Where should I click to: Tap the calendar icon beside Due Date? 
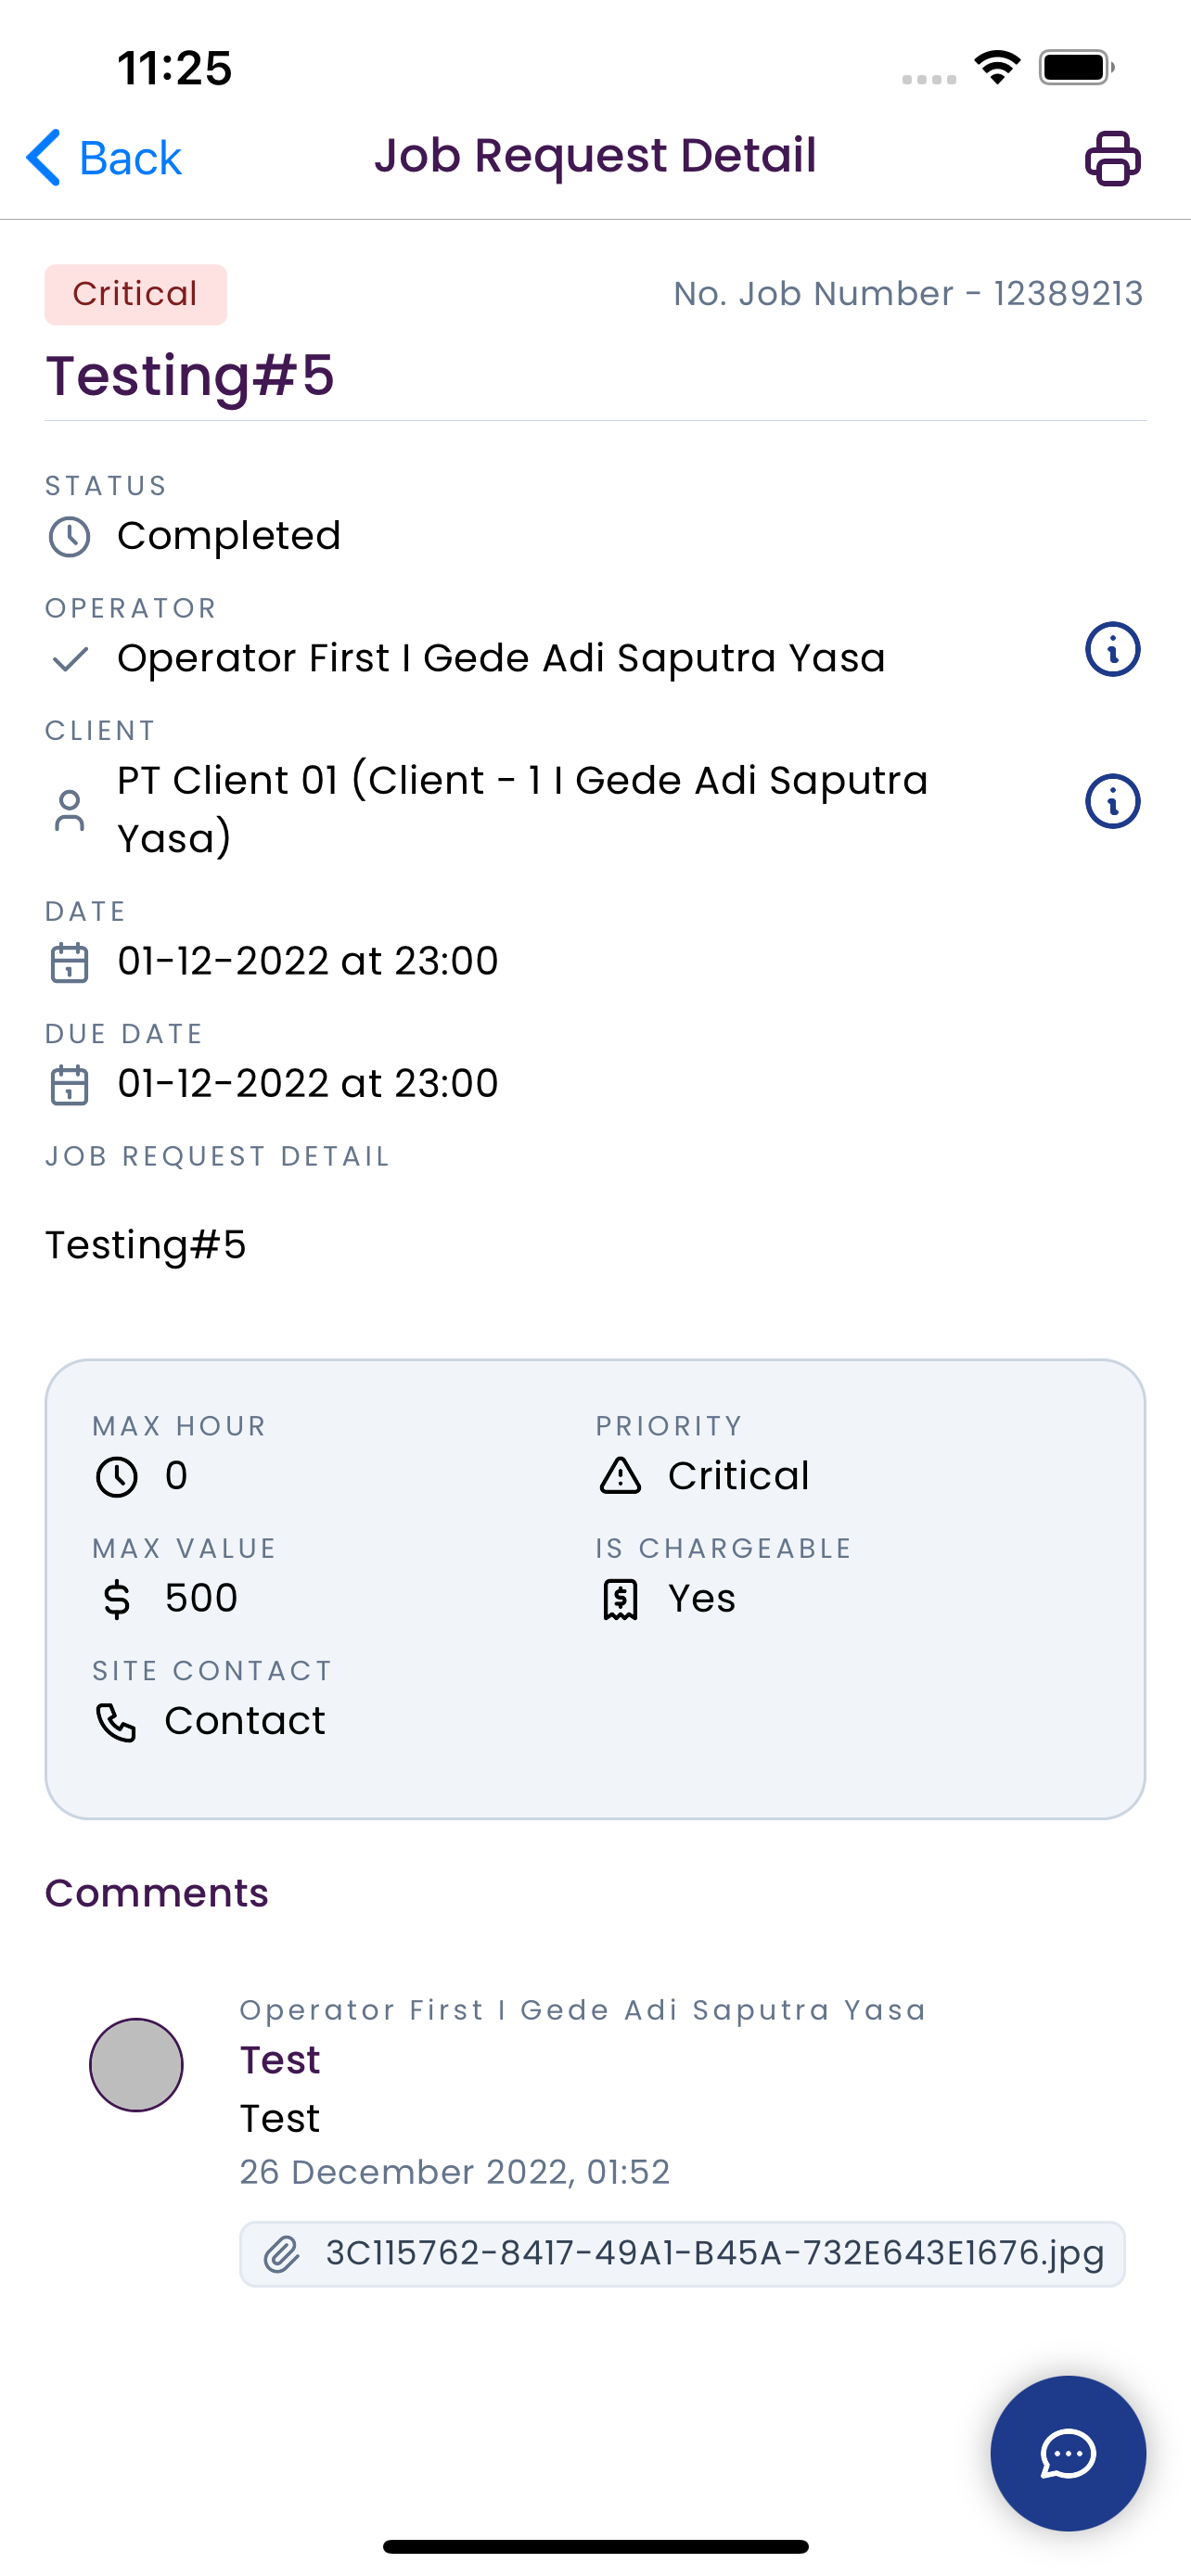pyautogui.click(x=69, y=1084)
